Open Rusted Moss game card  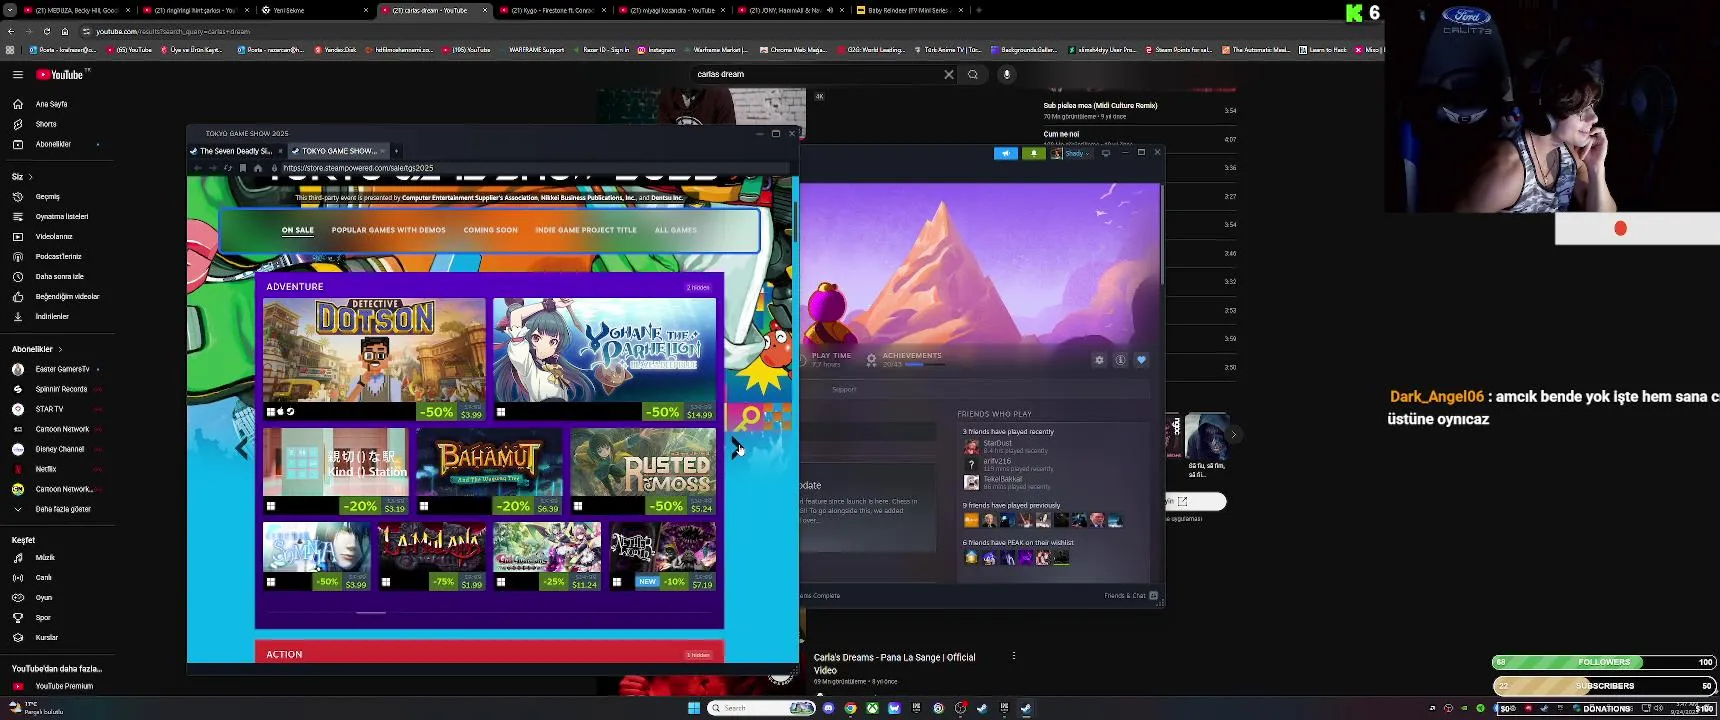[x=643, y=471]
